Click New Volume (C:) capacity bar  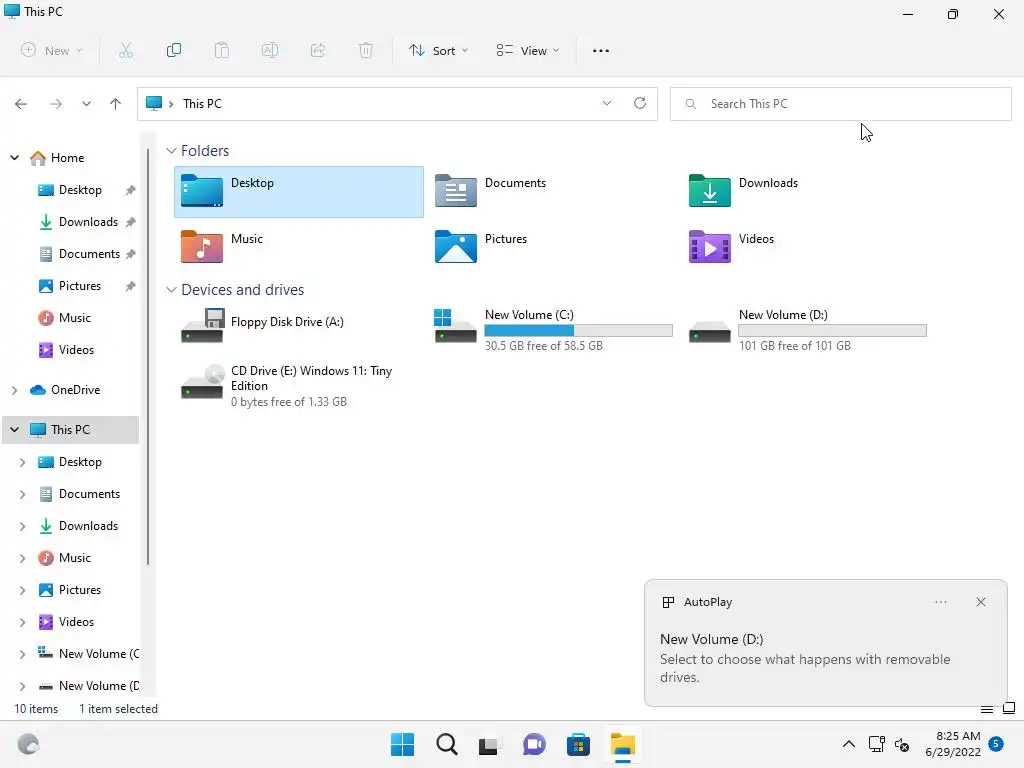[x=579, y=330]
